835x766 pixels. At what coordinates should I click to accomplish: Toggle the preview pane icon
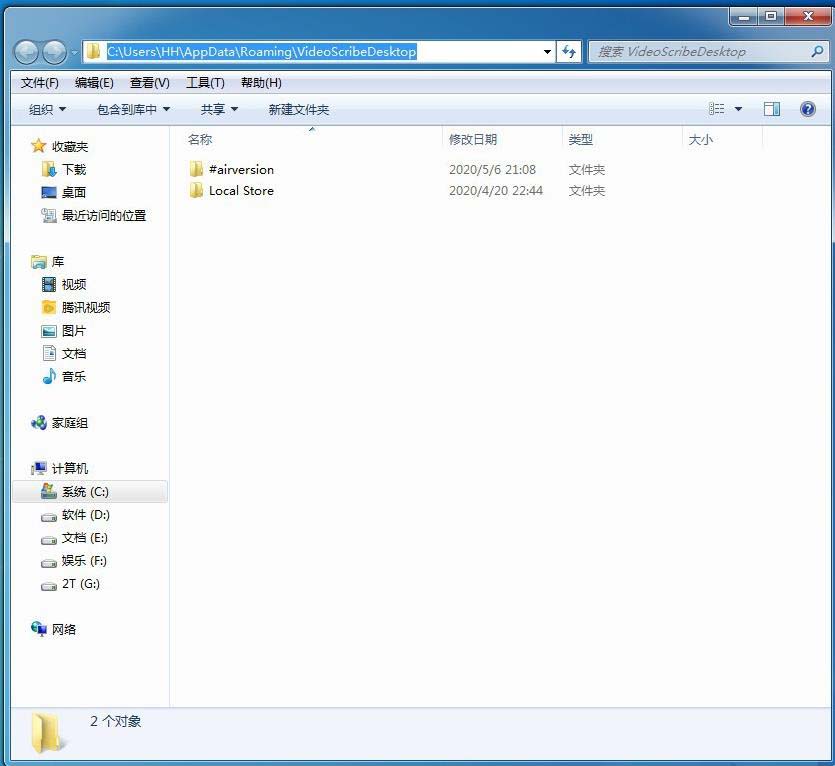772,109
